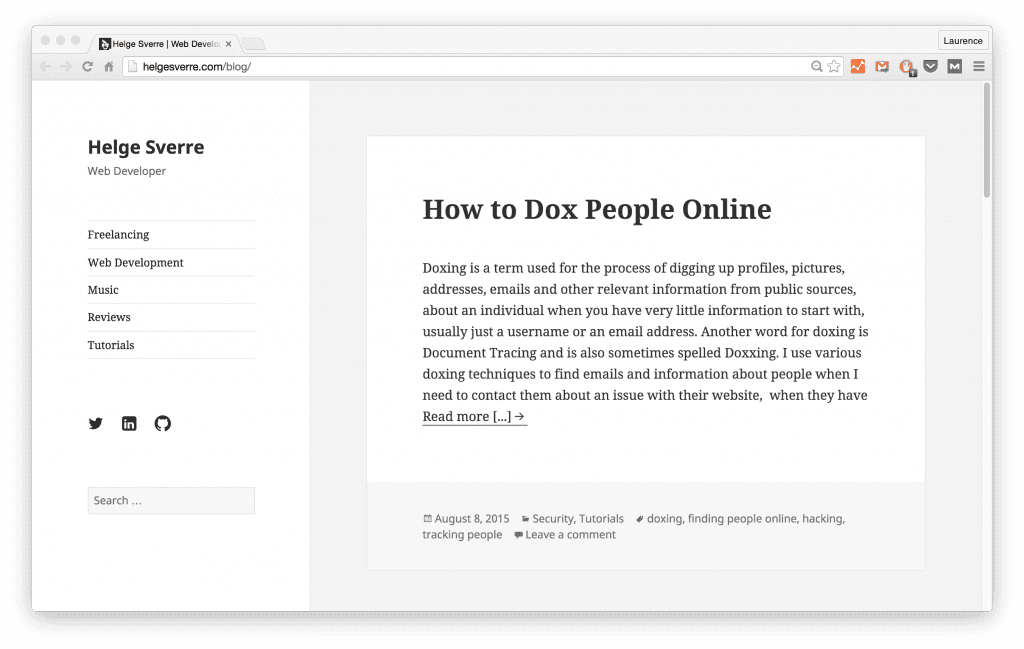Click the August 8, 2015 post date
This screenshot has height=649, width=1024.
[472, 518]
